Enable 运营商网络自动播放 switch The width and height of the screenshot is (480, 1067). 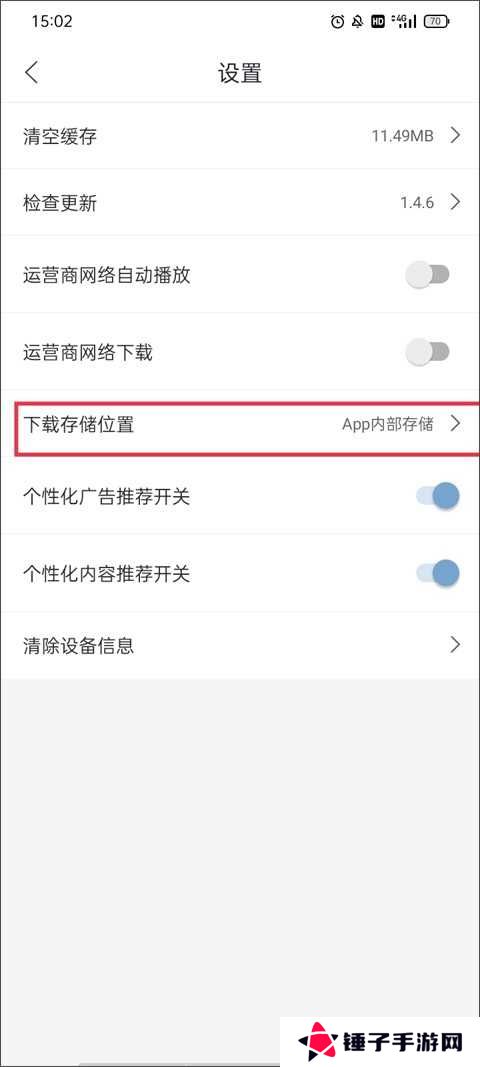428,275
